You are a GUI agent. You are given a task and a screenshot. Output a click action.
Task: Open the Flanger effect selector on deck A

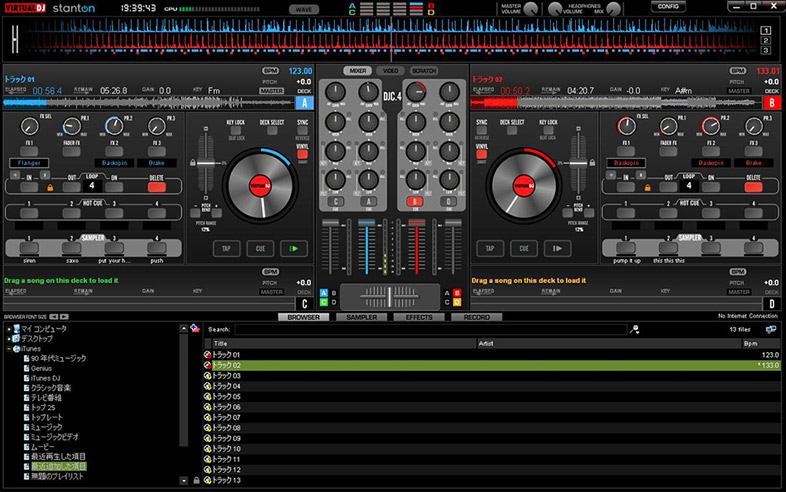coord(29,163)
